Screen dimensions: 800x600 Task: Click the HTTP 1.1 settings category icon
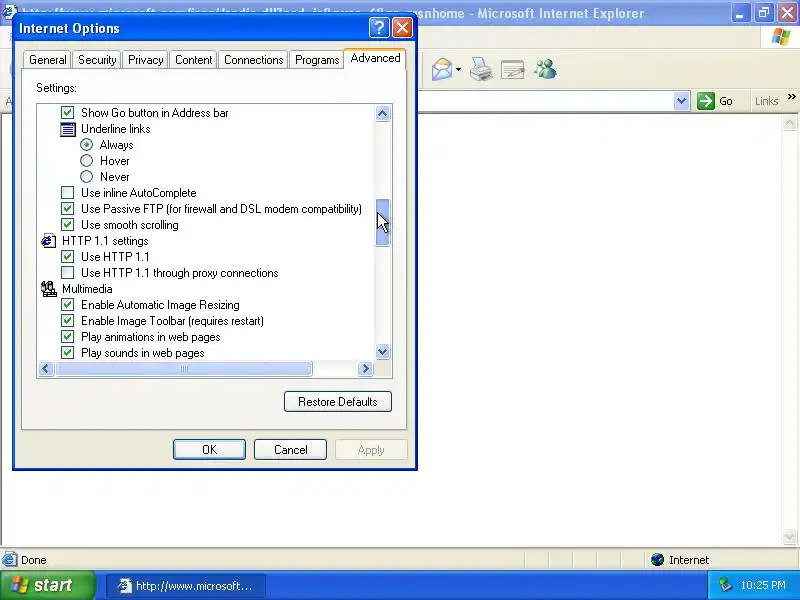click(48, 241)
